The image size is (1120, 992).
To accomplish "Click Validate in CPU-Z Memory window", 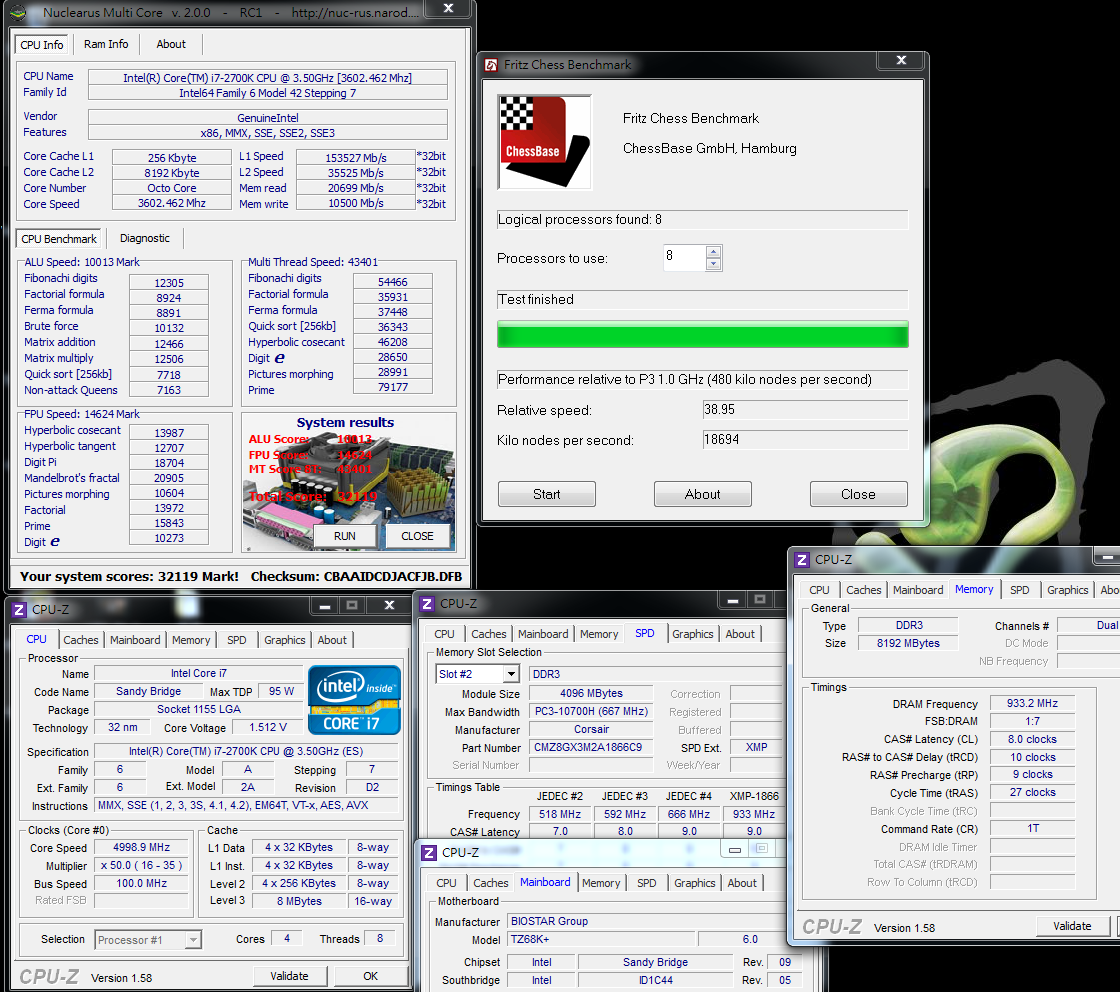I will pos(1072,926).
